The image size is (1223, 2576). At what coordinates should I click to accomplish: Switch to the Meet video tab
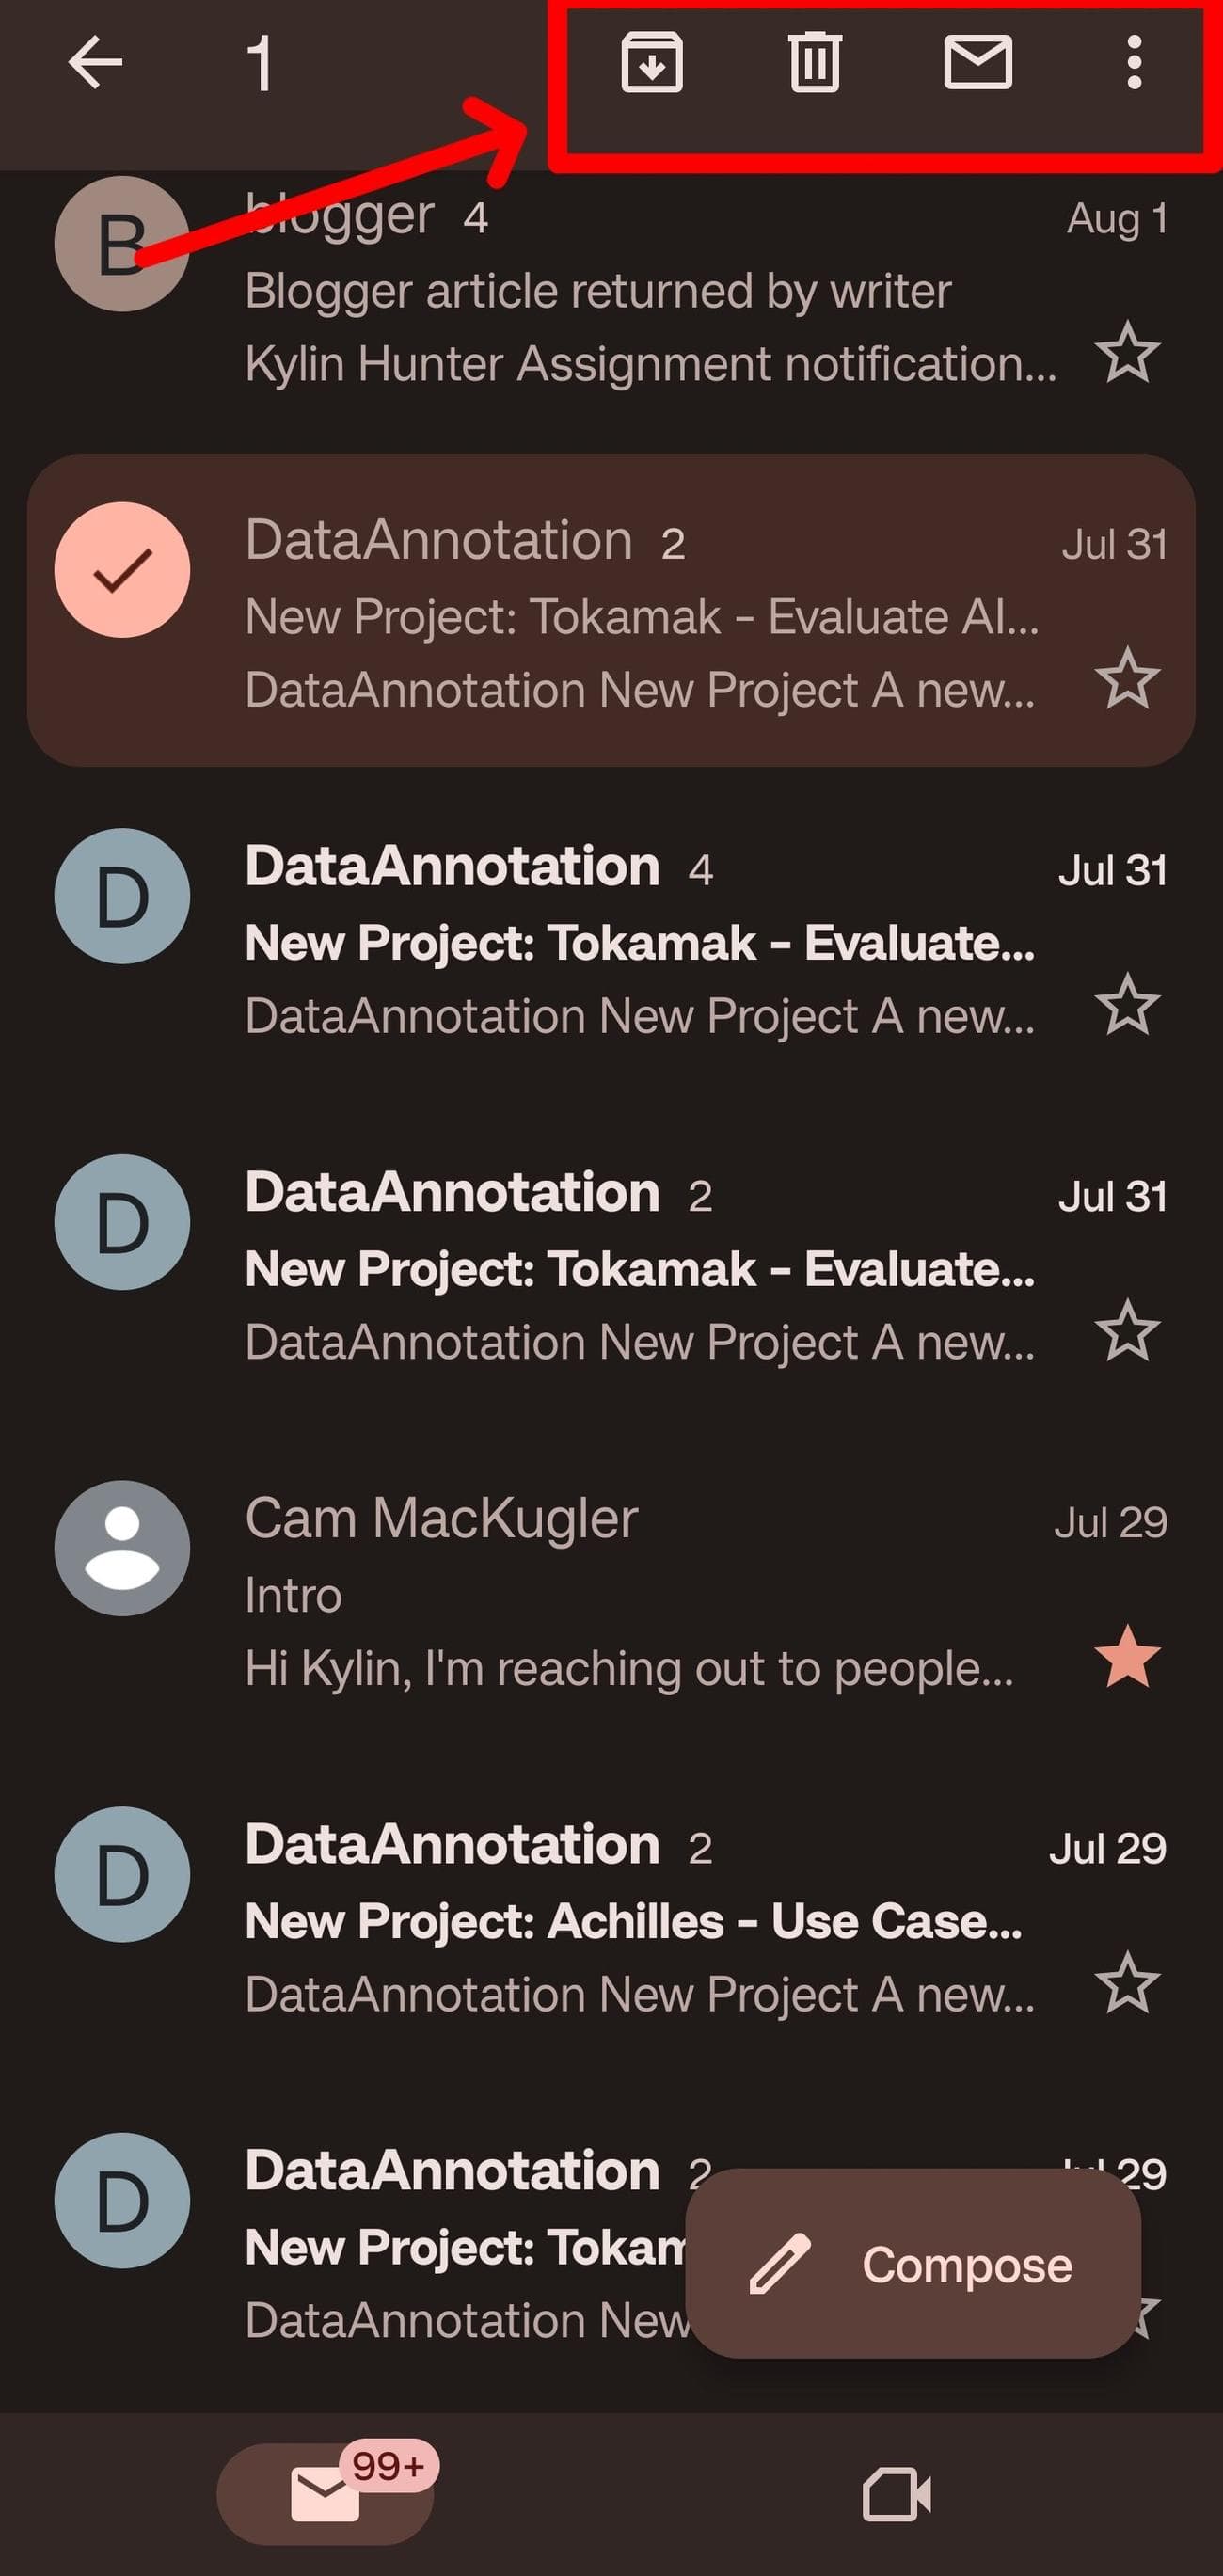tap(896, 2494)
